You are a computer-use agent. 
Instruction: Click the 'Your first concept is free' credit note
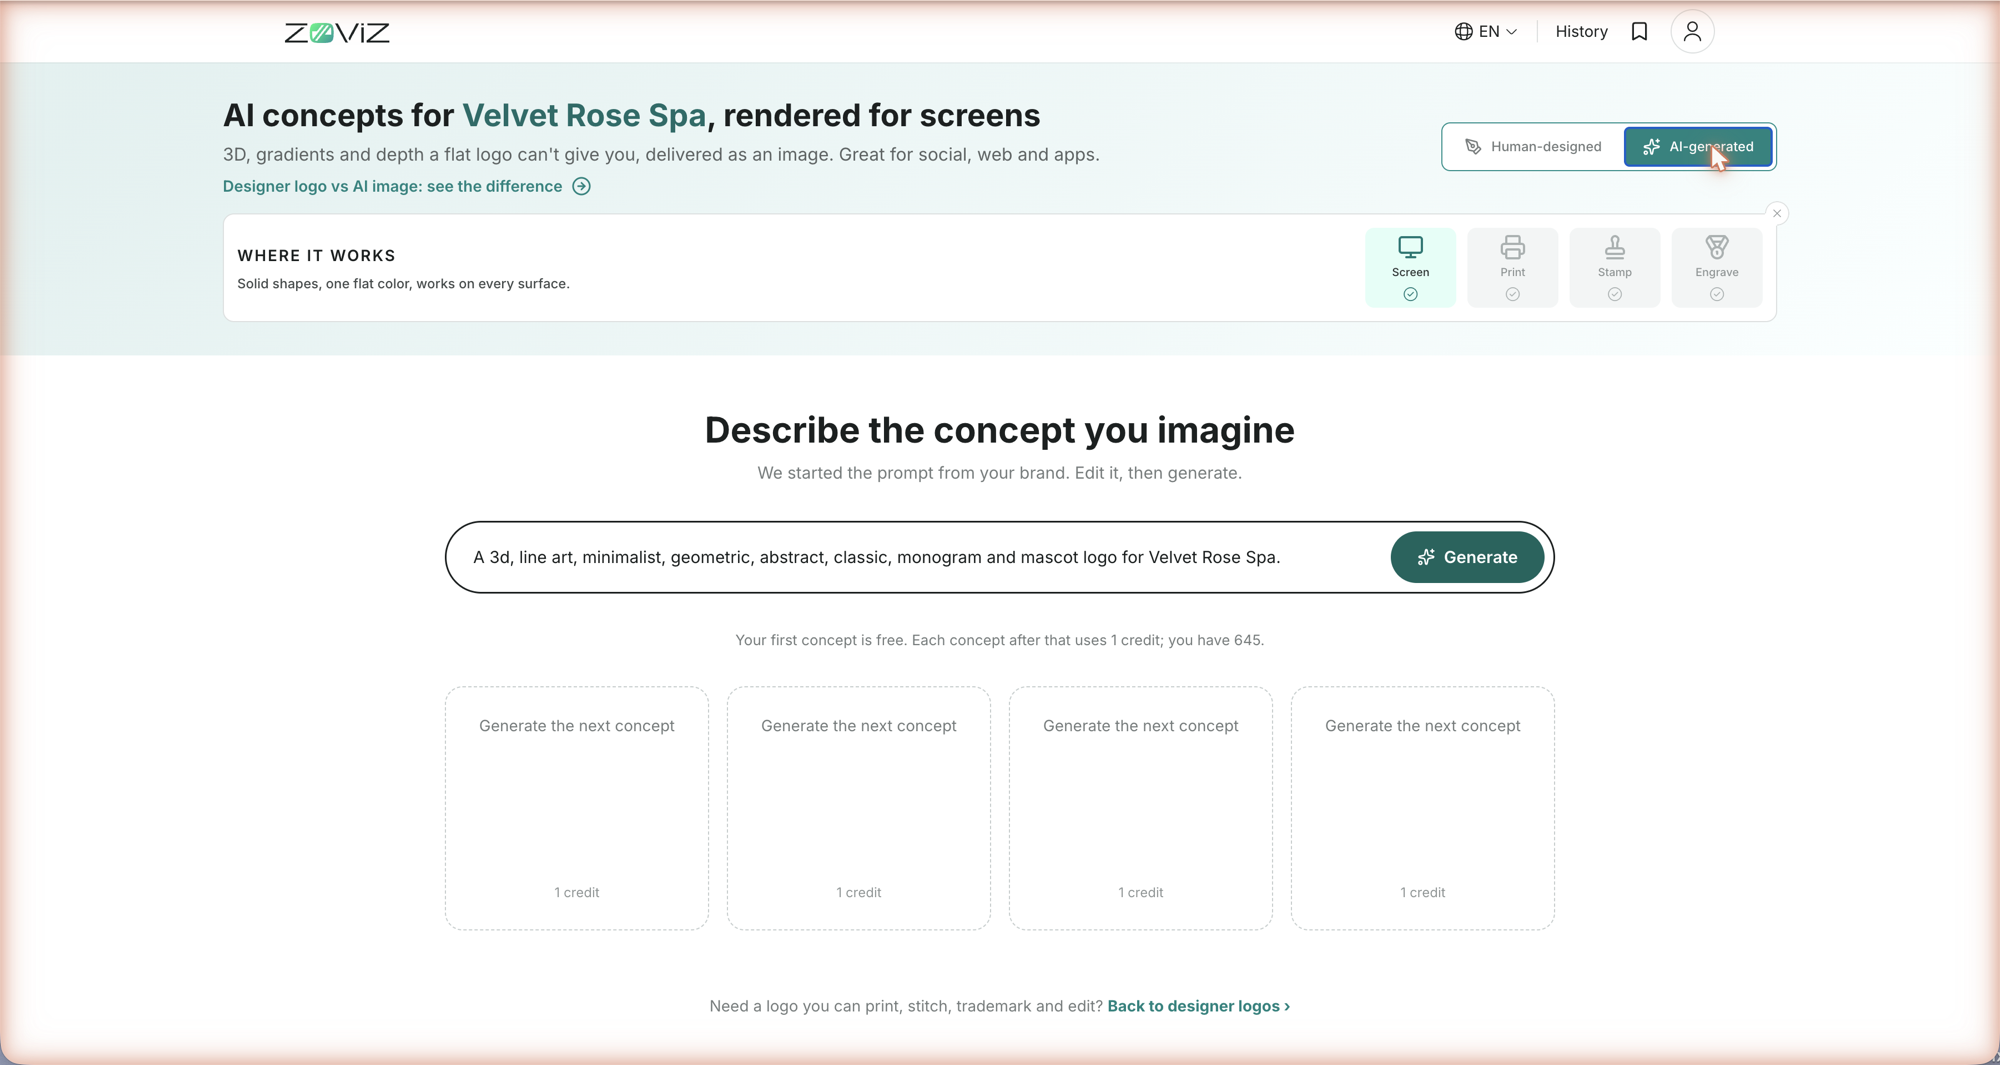click(1000, 640)
